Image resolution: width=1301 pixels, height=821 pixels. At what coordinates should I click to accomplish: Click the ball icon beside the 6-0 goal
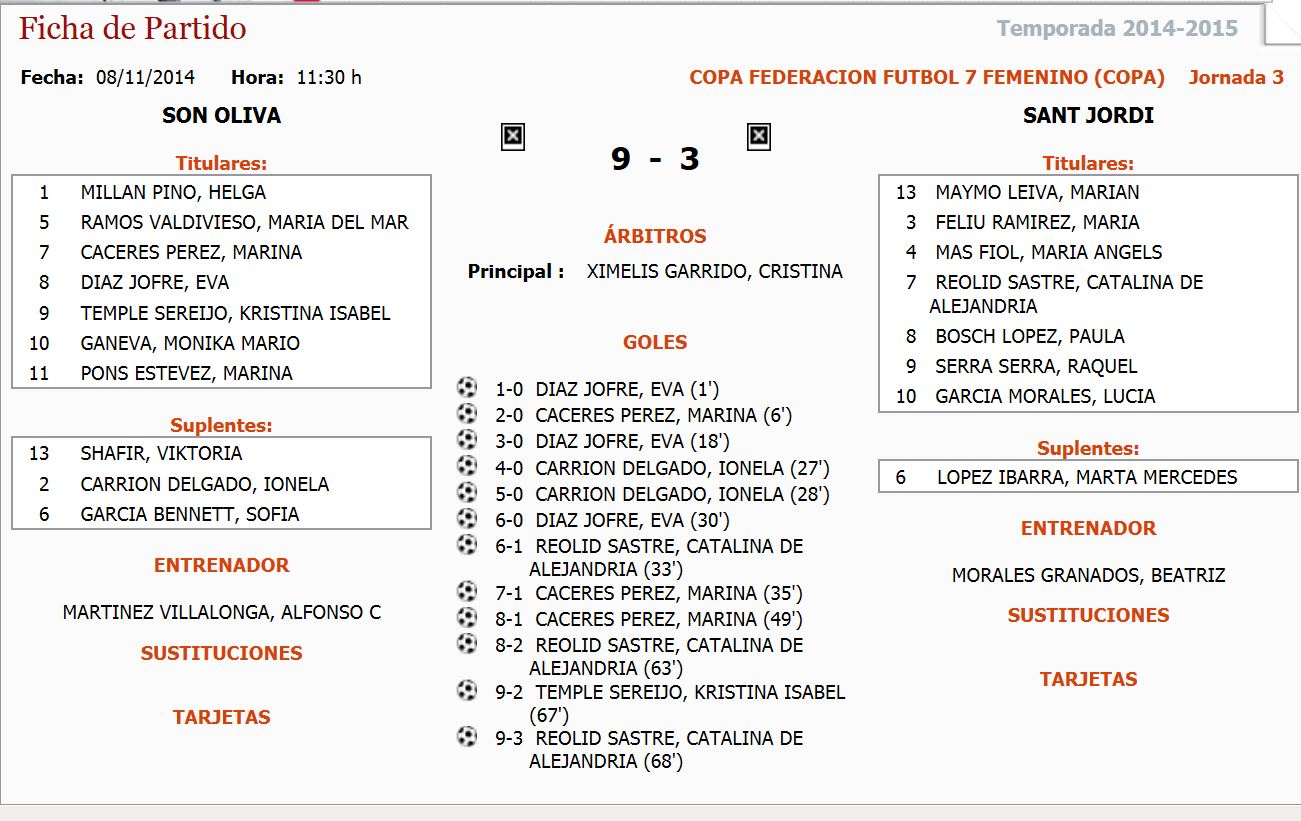(x=467, y=518)
